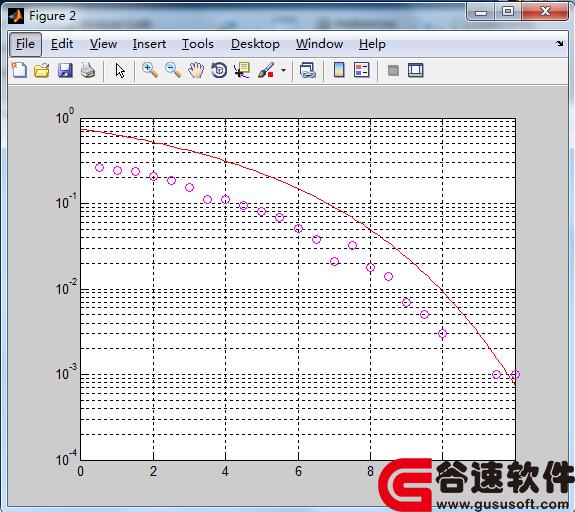Close the Figure 2 window
The width and height of the screenshot is (575, 512).
[545, 11]
